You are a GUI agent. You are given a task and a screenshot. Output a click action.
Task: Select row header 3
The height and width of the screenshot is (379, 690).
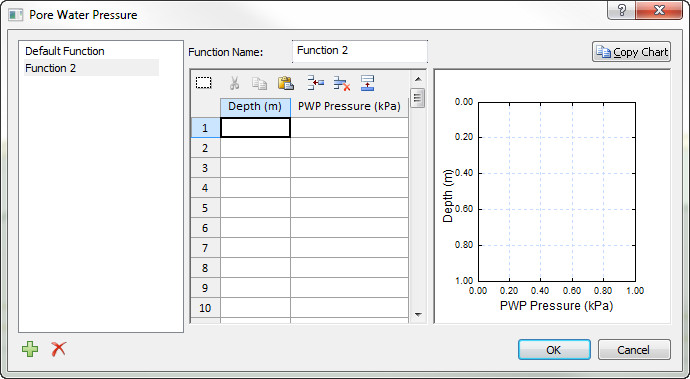205,168
